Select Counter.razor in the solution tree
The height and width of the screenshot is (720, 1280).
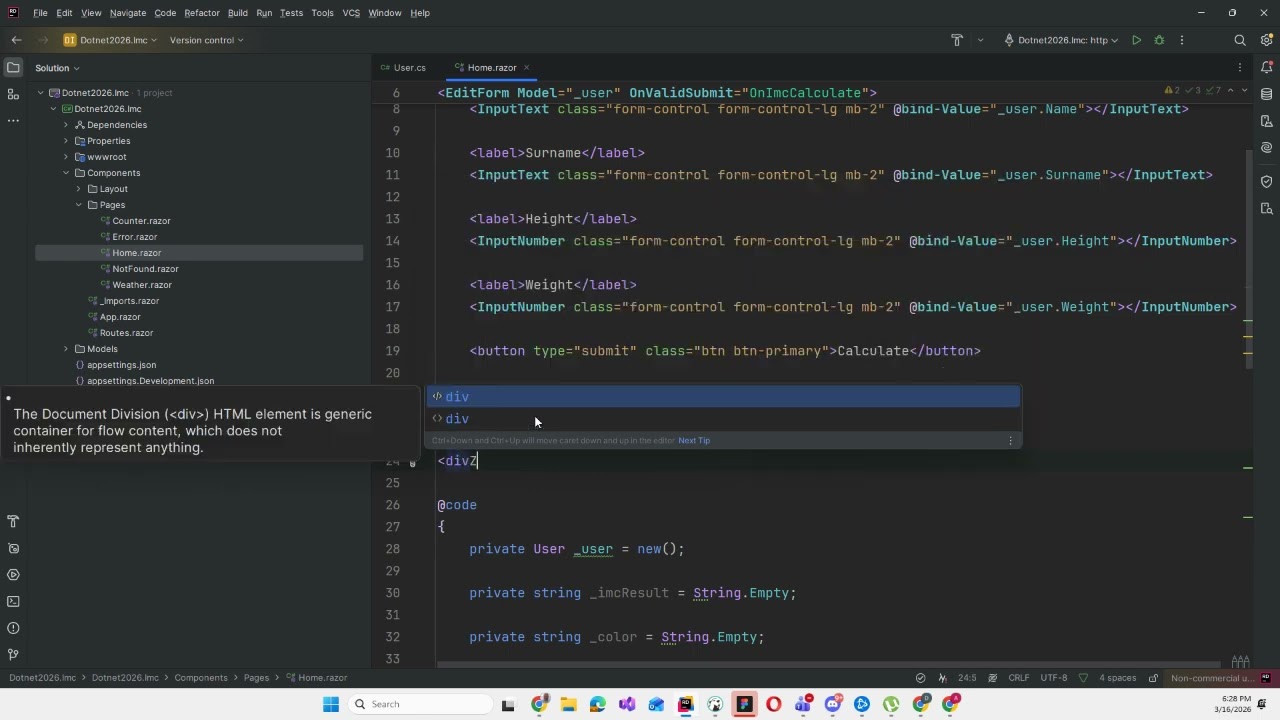pos(141,221)
